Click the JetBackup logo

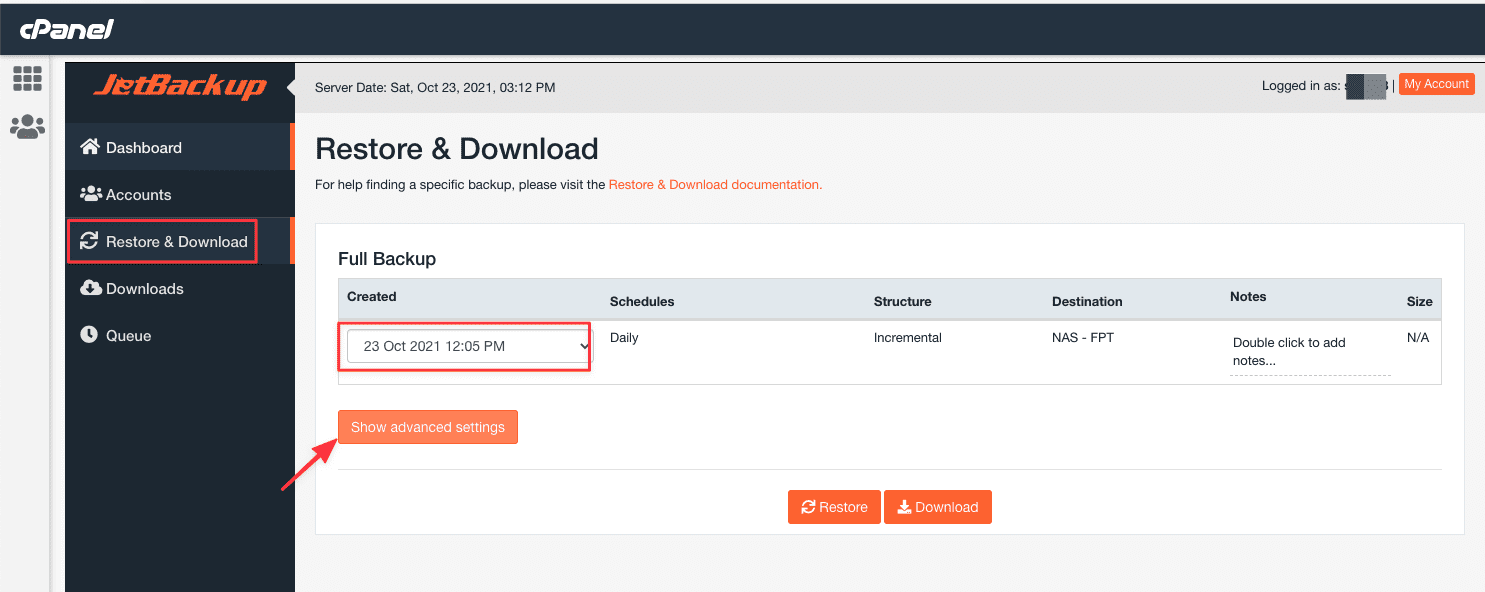tap(179, 87)
